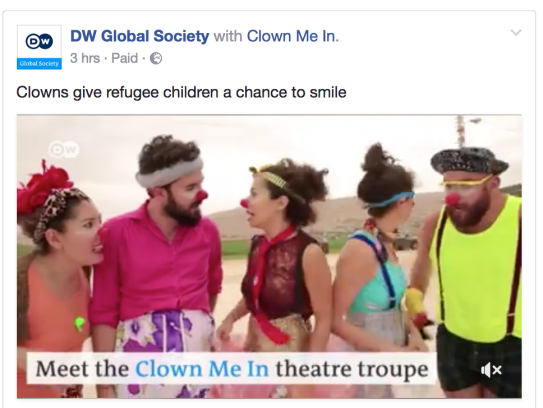The image size is (543, 408).
Task: Expand the post options chevron
Action: point(516,33)
